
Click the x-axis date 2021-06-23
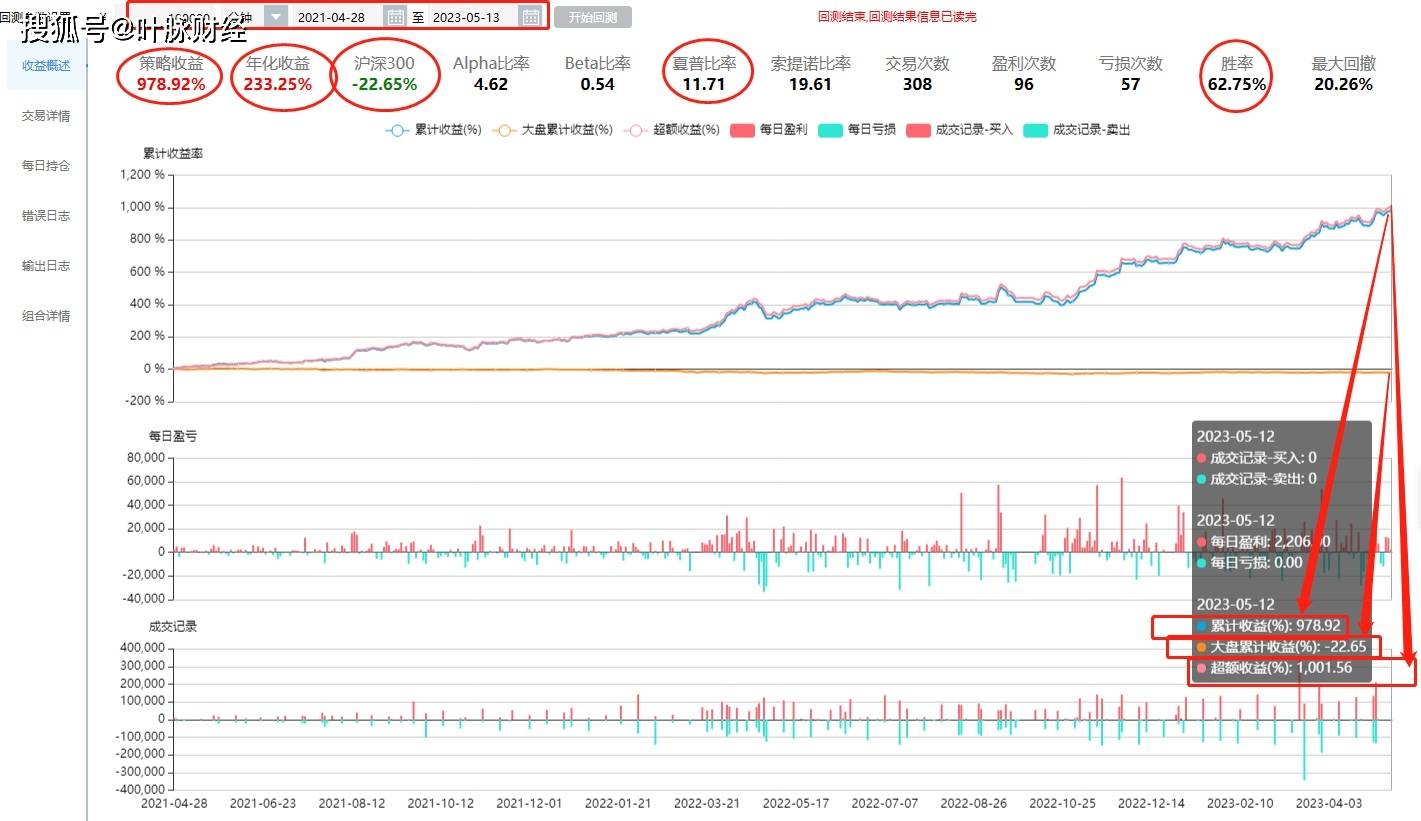[x=264, y=802]
